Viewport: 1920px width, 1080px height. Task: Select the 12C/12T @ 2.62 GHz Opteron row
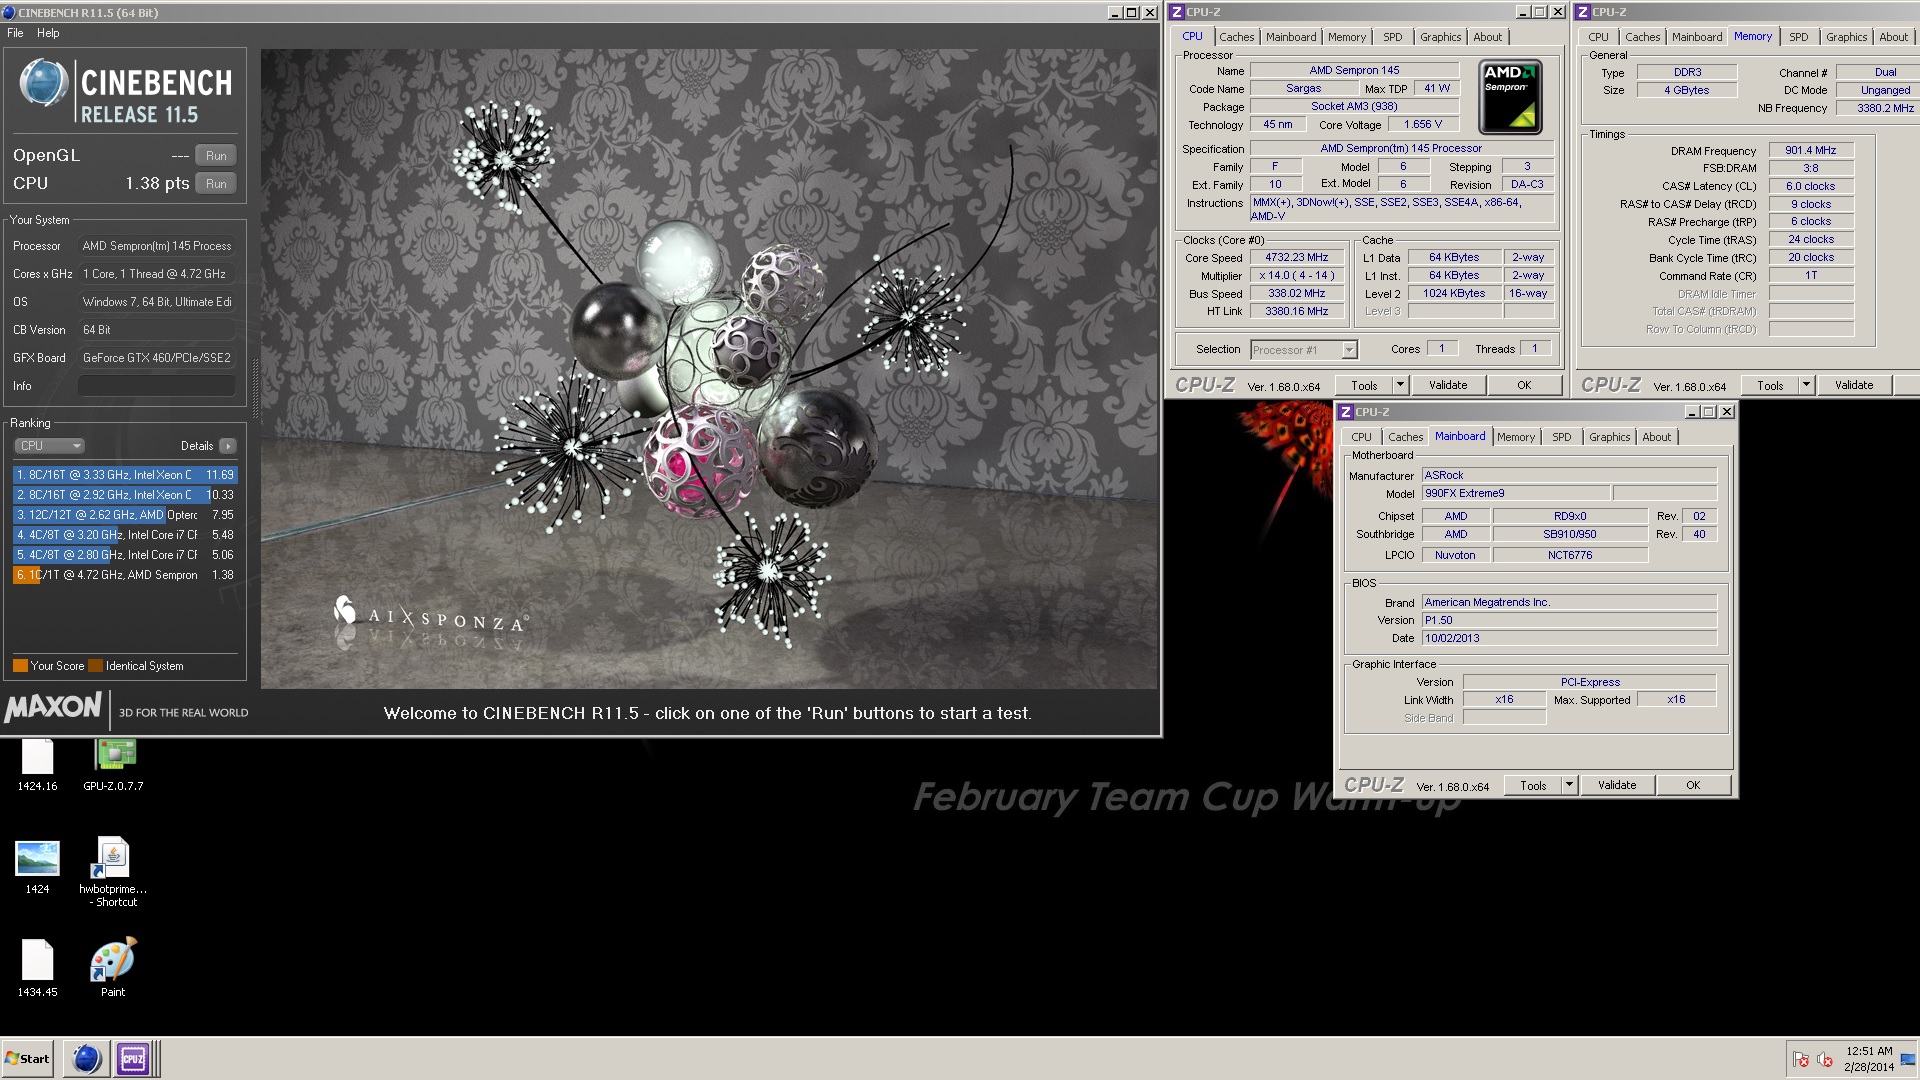125,515
